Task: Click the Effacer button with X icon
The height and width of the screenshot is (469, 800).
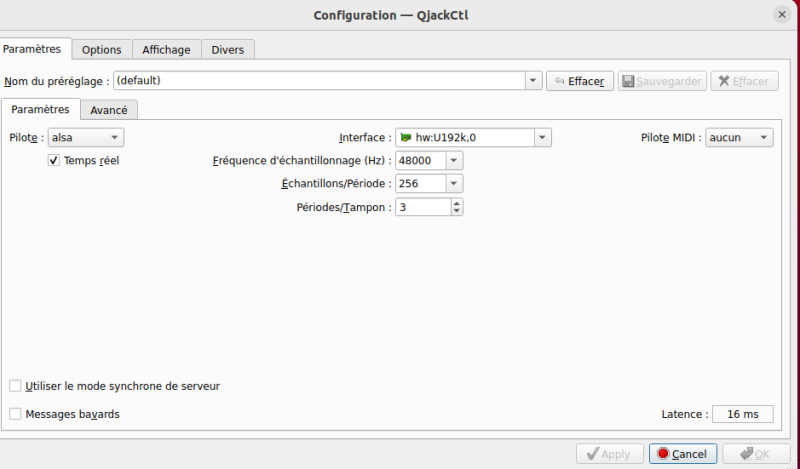Action: click(x=744, y=81)
